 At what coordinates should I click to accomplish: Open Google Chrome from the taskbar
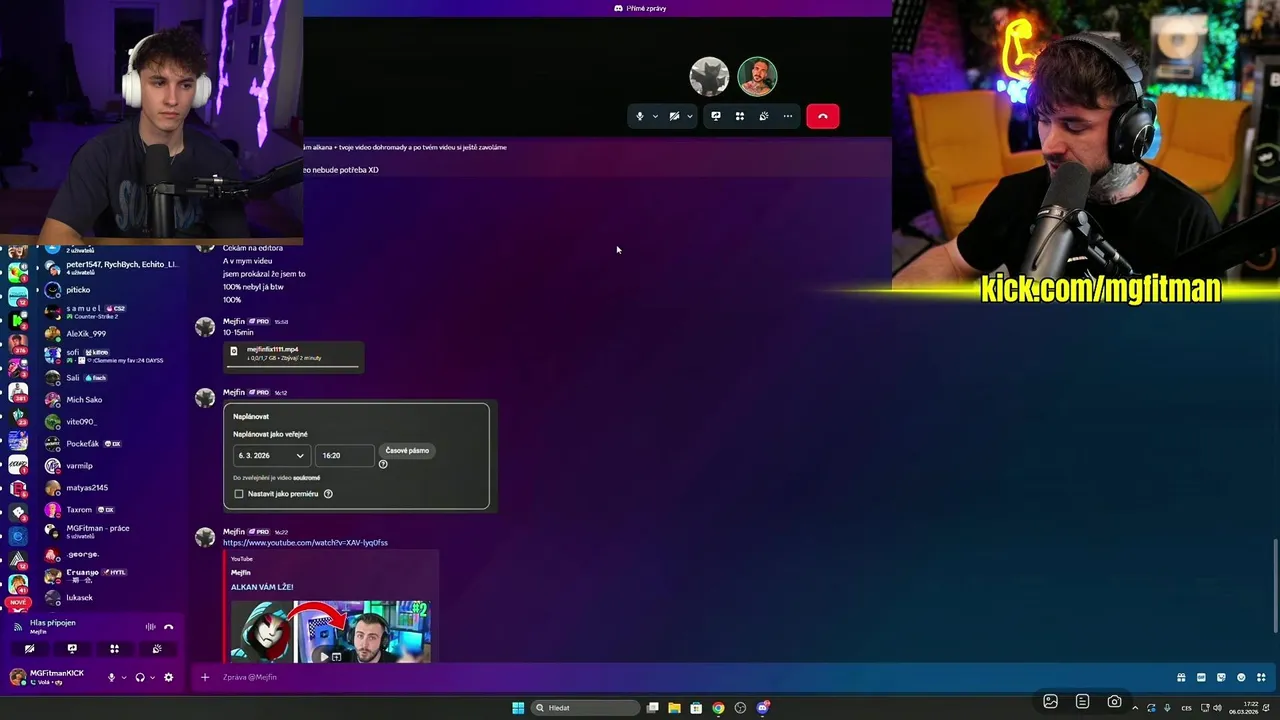click(x=718, y=708)
